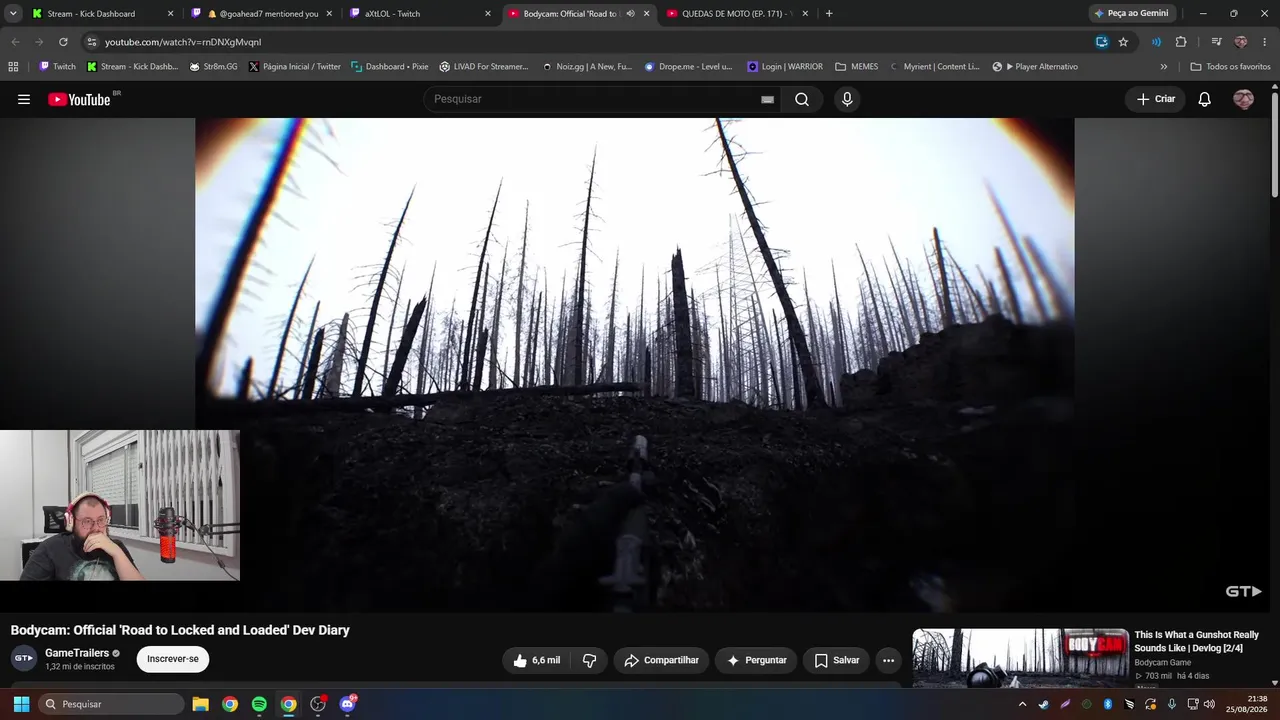Click the Inscrever-se subscribe button
This screenshot has width=1280, height=720.
173,659
